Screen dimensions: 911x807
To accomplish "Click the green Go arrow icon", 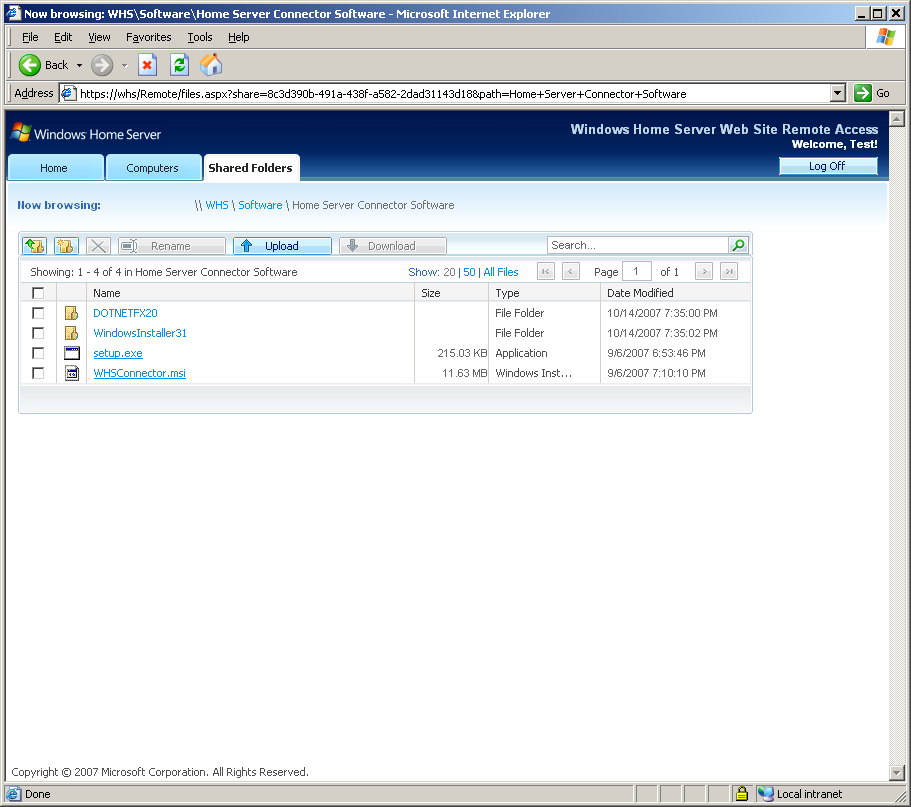I will tap(863, 93).
